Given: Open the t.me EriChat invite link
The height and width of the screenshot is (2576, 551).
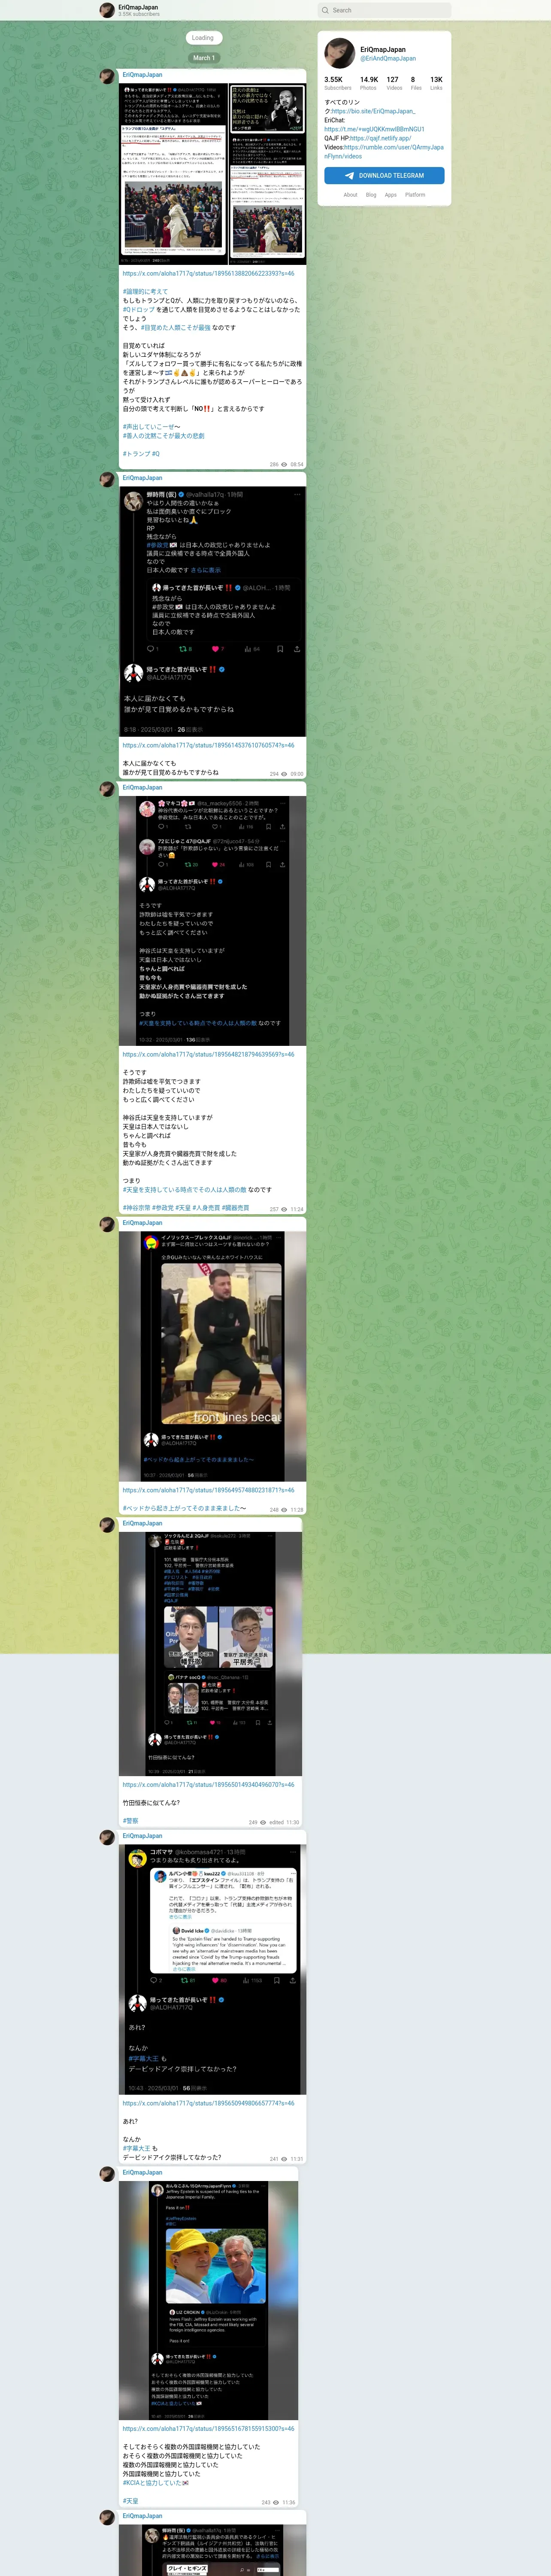Looking at the screenshot, I should 374,129.
